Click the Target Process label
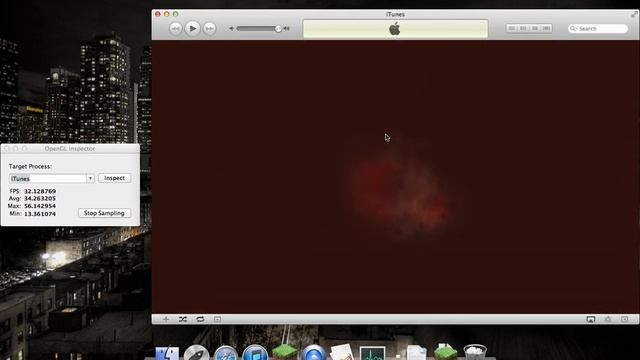 point(30,167)
